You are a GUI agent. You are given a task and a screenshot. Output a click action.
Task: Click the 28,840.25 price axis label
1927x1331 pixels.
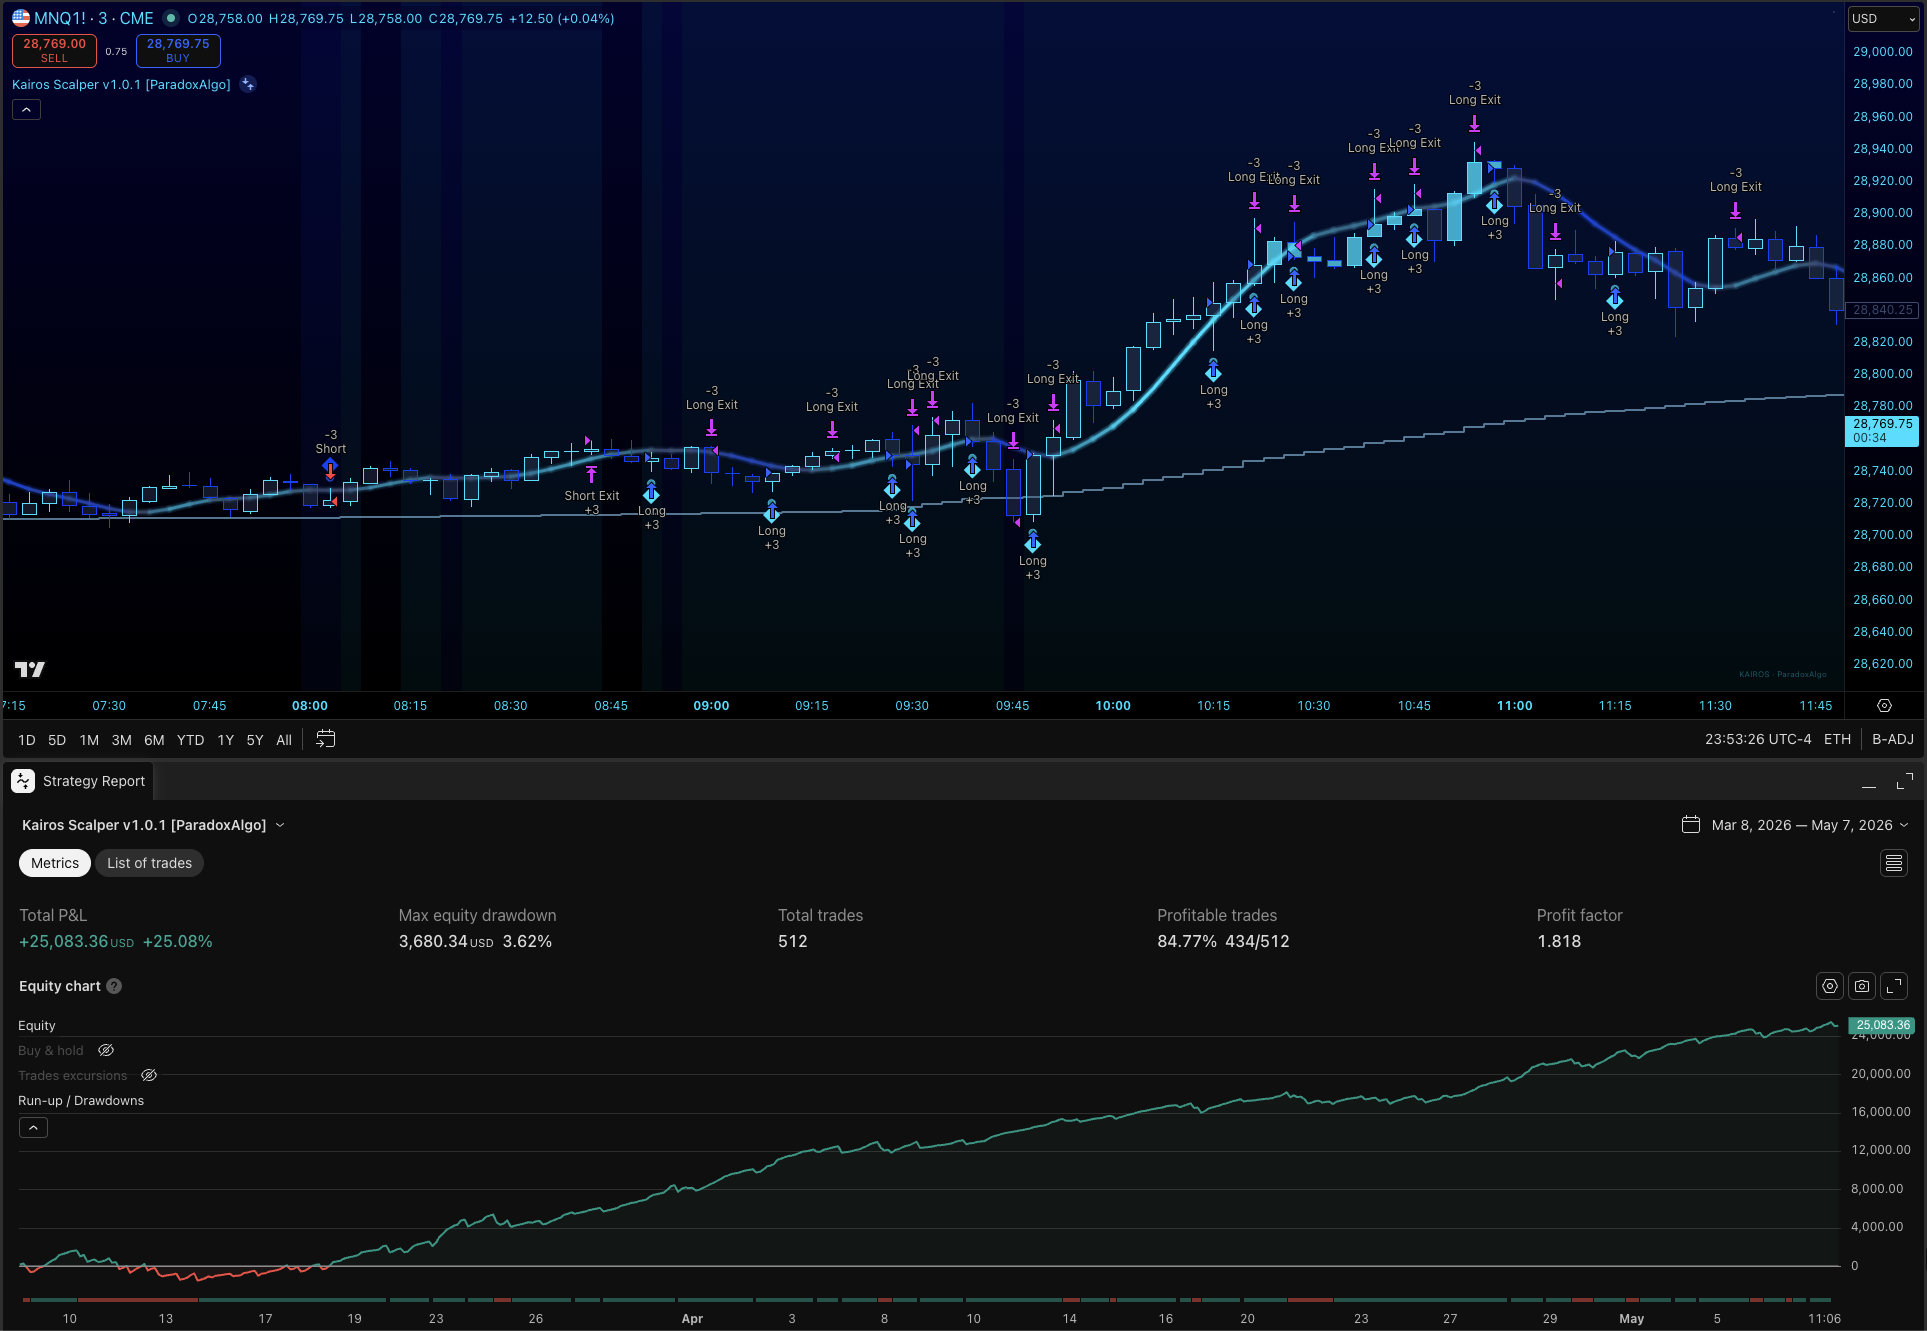[1882, 310]
